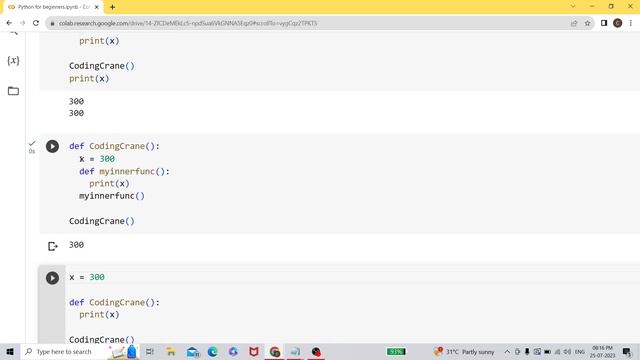Open the taskbar clock and date
The image size is (640, 360).
coord(602,351)
